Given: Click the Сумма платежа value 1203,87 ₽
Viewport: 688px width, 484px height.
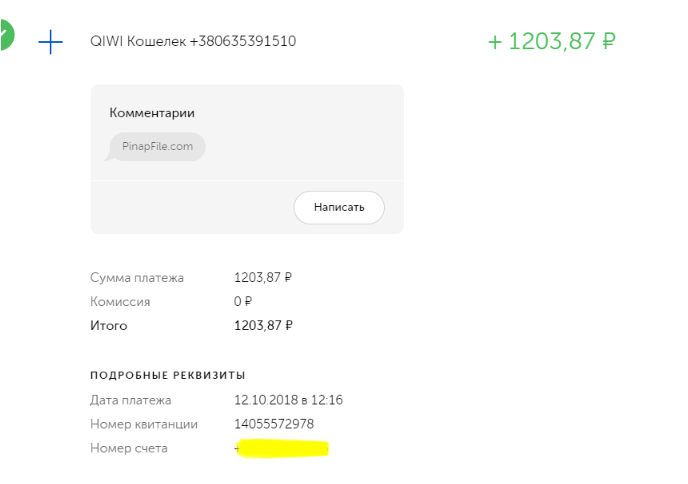Looking at the screenshot, I should [x=263, y=278].
